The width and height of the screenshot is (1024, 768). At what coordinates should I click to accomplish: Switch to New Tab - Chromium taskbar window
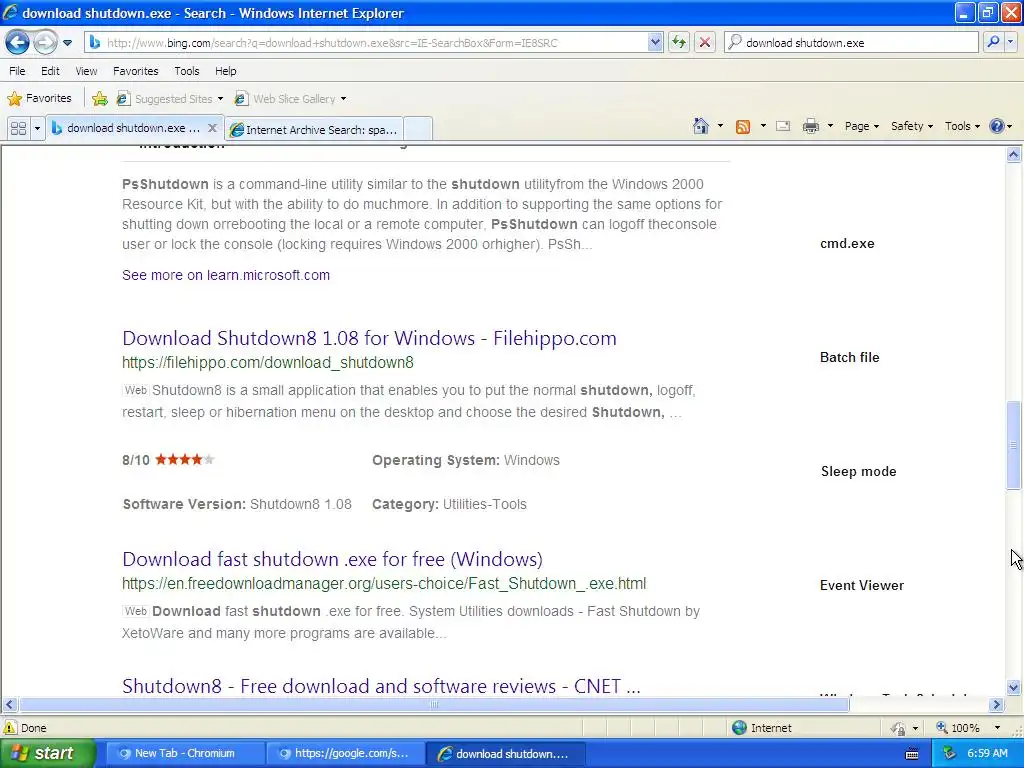pyautogui.click(x=184, y=754)
